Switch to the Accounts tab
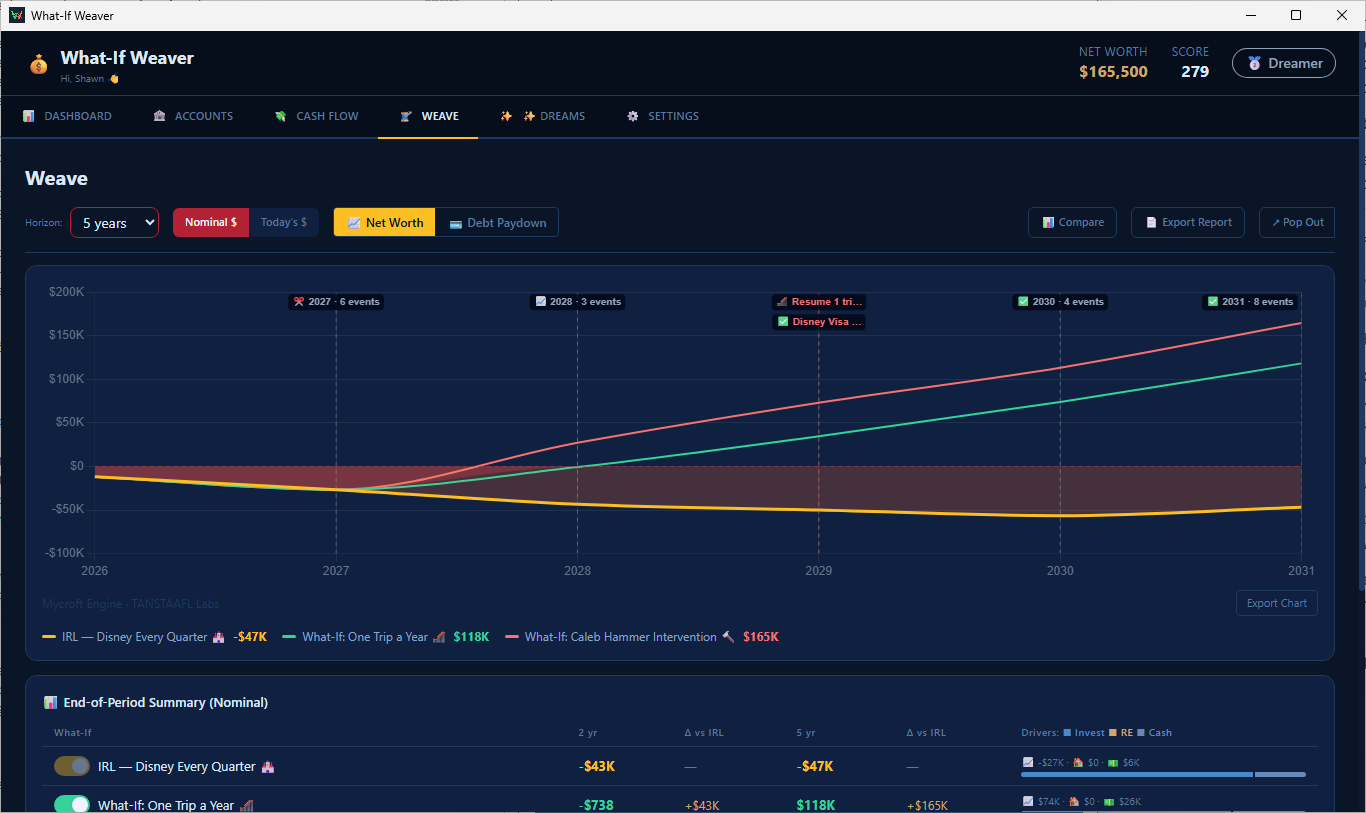 [x=193, y=116]
